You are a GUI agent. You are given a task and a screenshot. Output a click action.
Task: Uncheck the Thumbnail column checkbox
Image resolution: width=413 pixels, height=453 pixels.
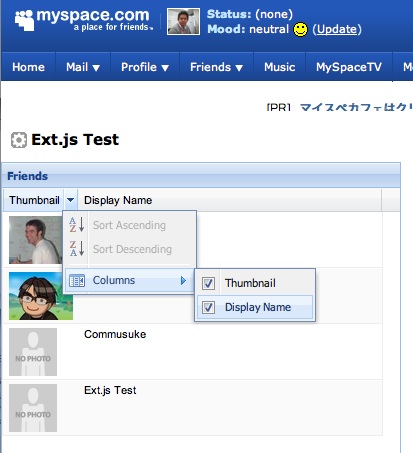point(208,283)
